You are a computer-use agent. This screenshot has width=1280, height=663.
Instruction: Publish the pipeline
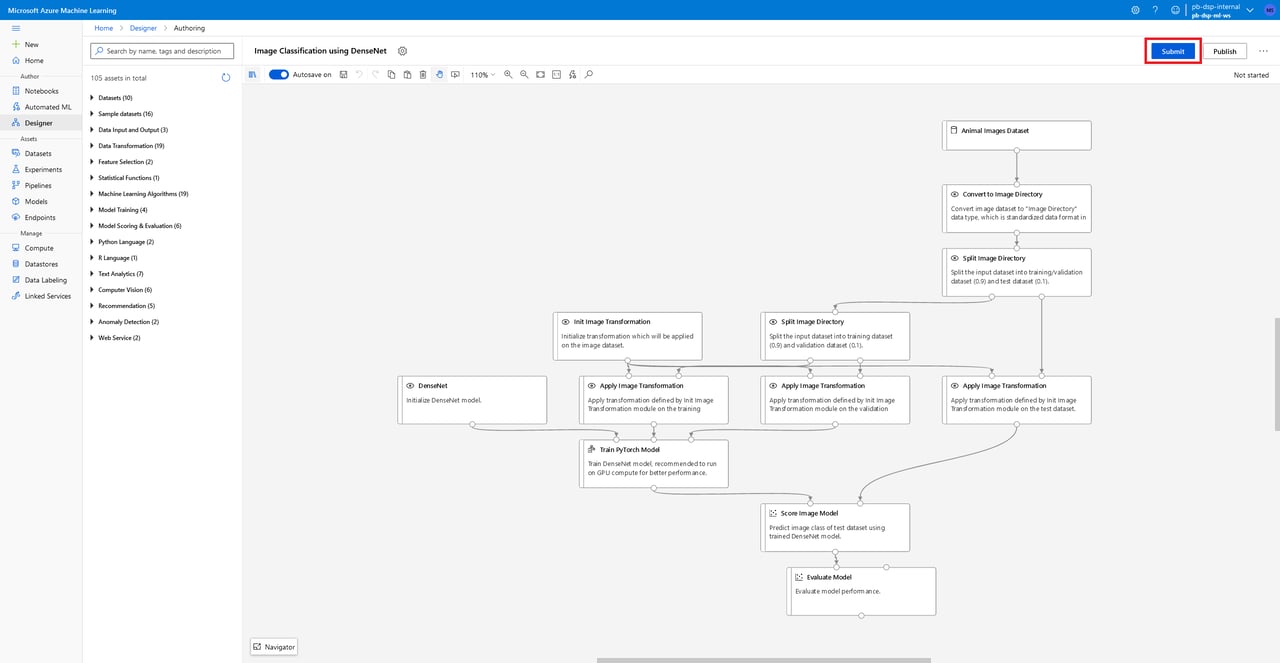tap(1224, 50)
